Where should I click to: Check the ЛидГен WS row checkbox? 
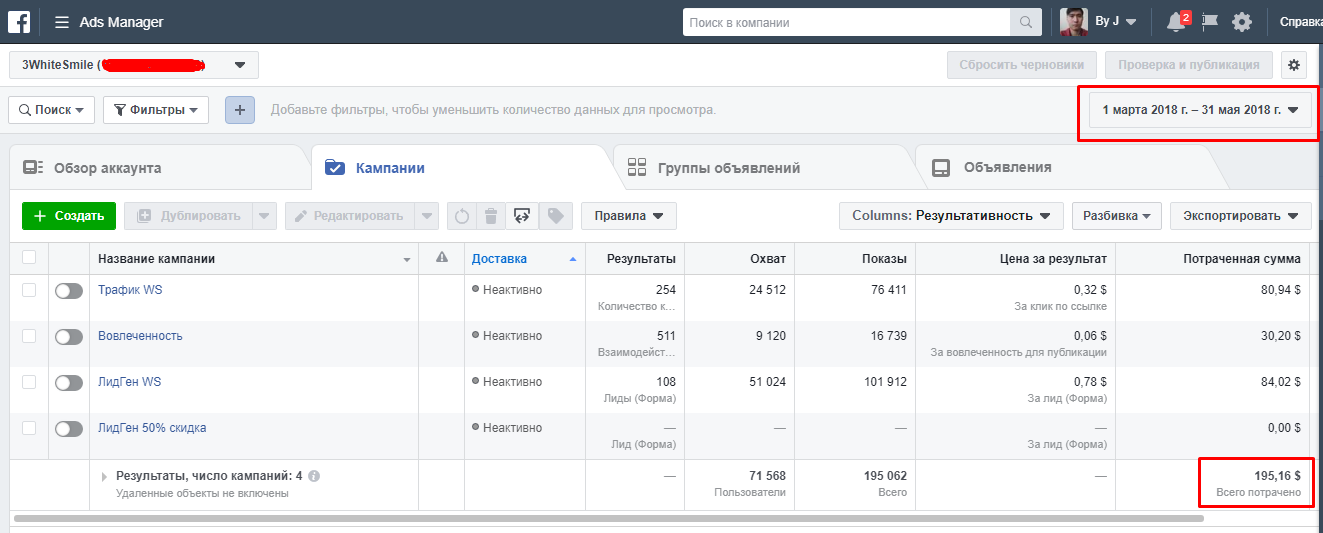point(29,382)
